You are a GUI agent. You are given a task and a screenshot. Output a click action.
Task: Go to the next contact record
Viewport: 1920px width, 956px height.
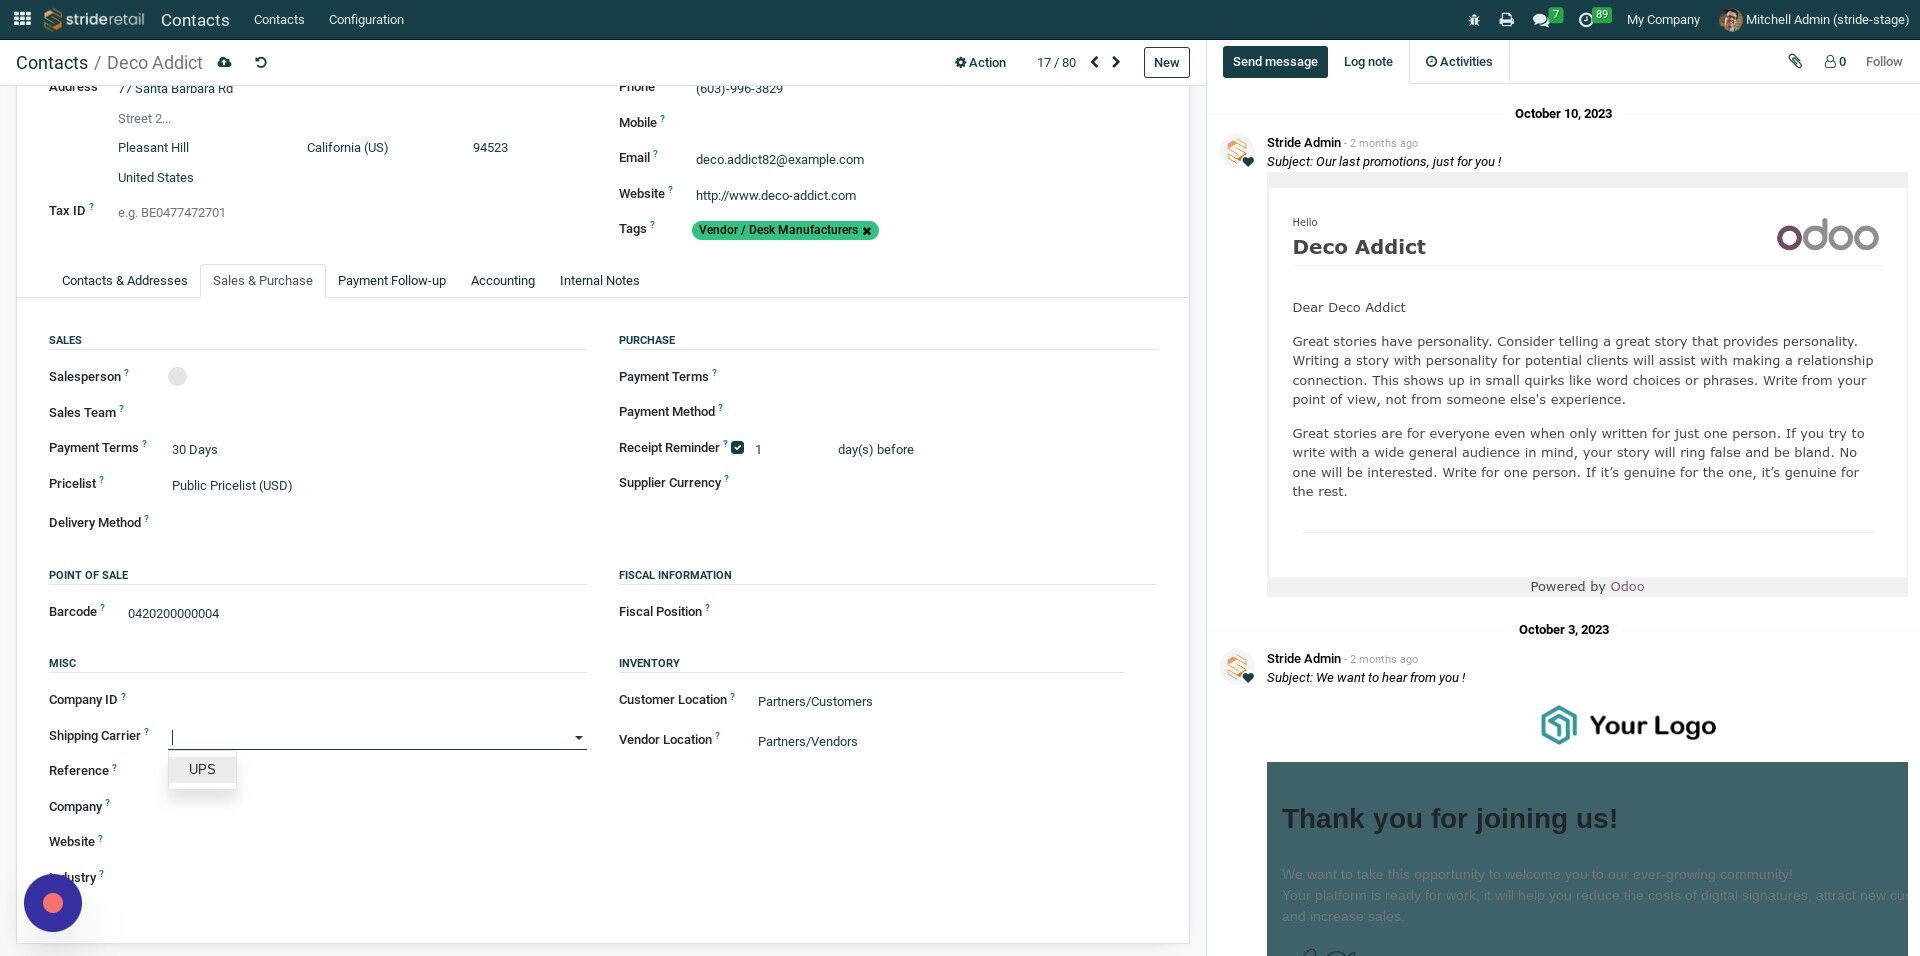pyautogui.click(x=1116, y=62)
